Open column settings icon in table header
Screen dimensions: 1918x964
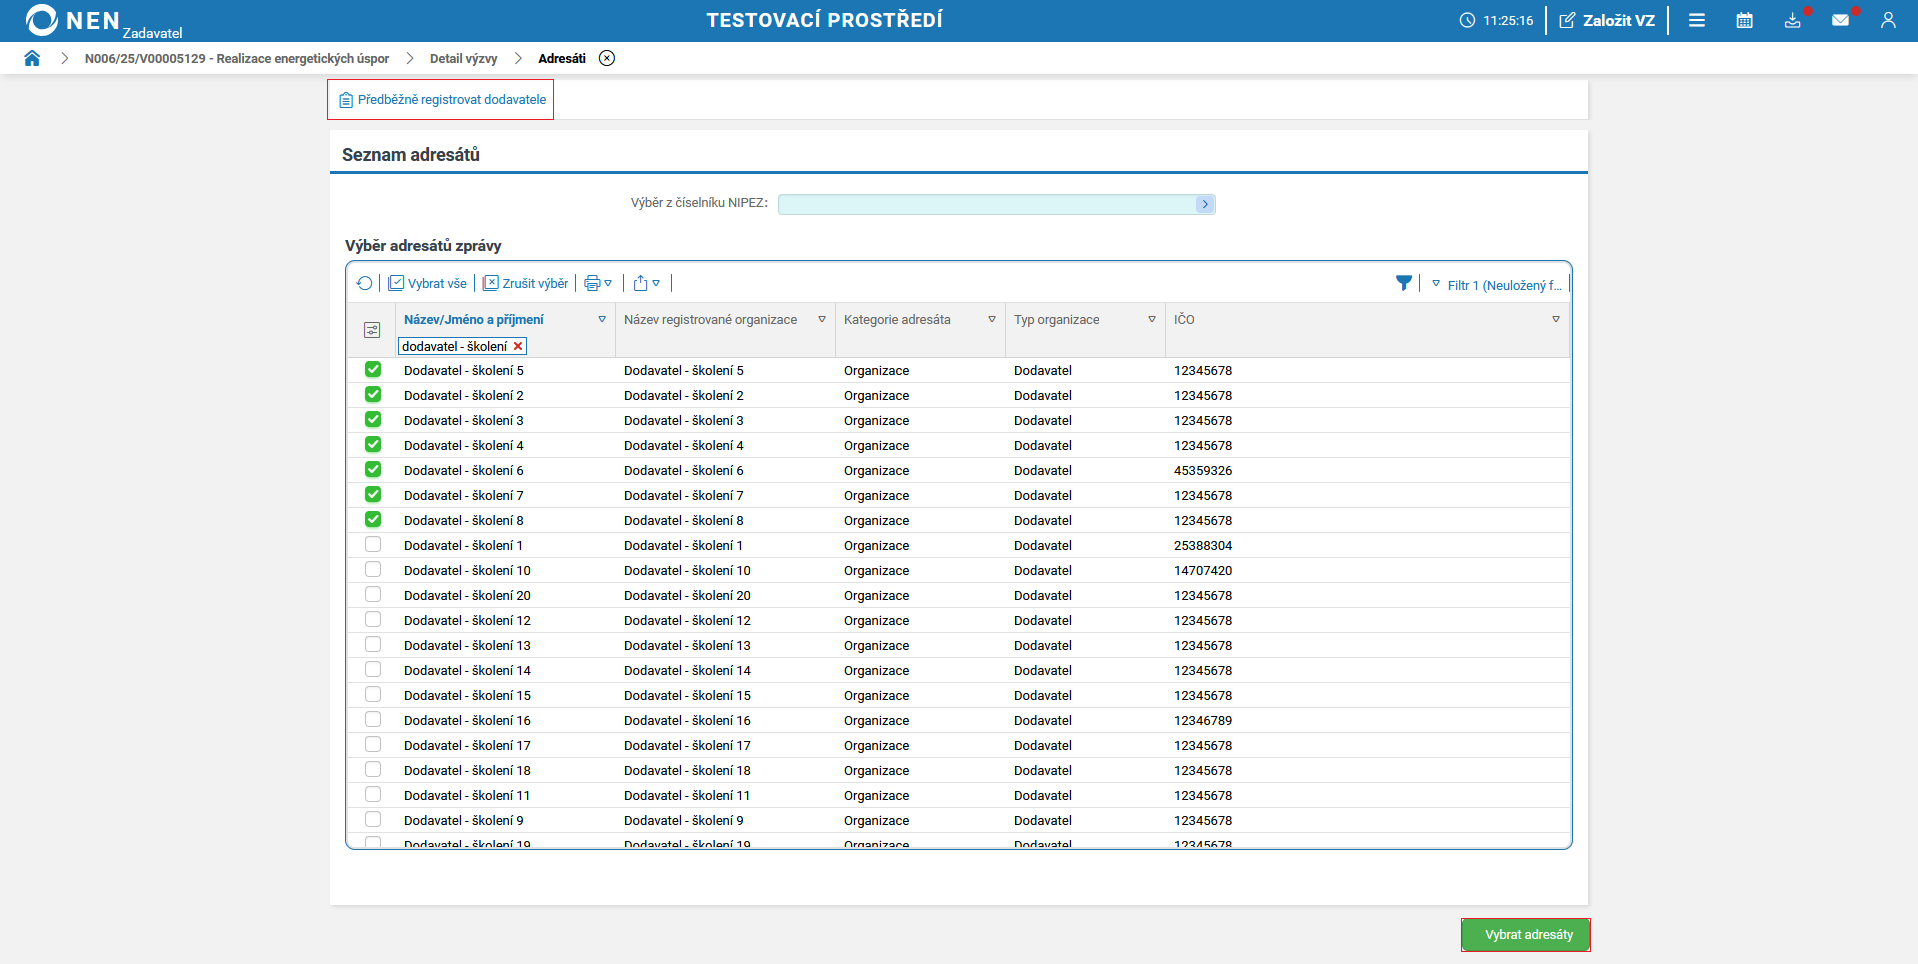[x=372, y=330]
